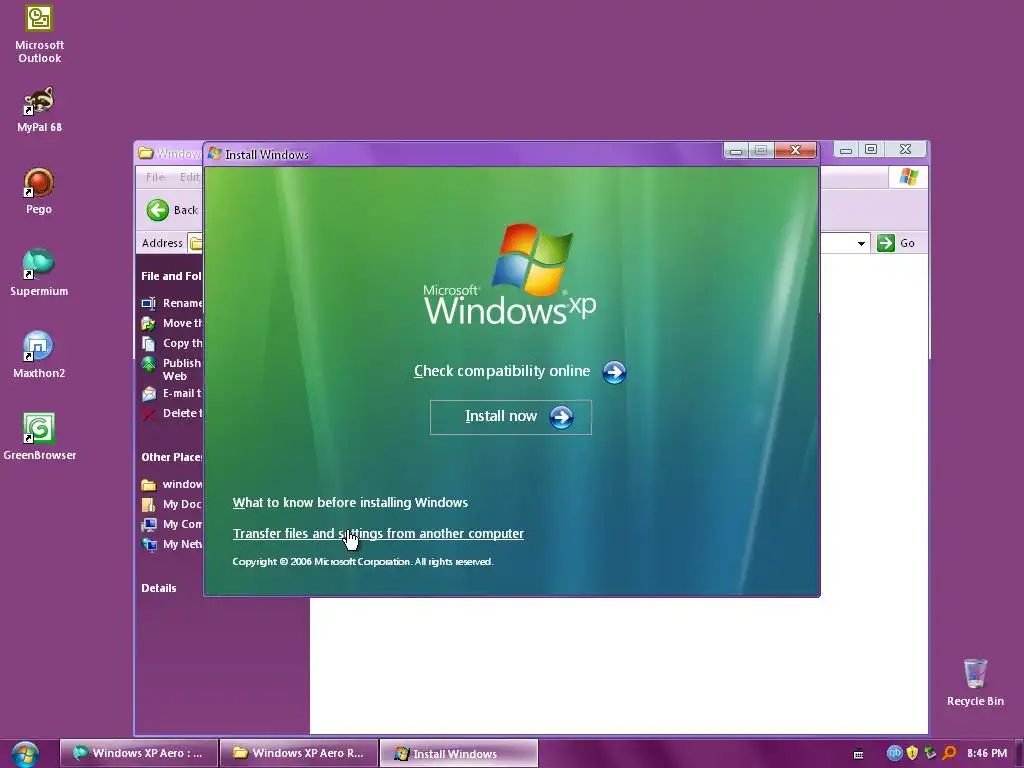This screenshot has width=1024, height=768.
Task: Maximize the Explorer window behind the dialog
Action: (871, 150)
